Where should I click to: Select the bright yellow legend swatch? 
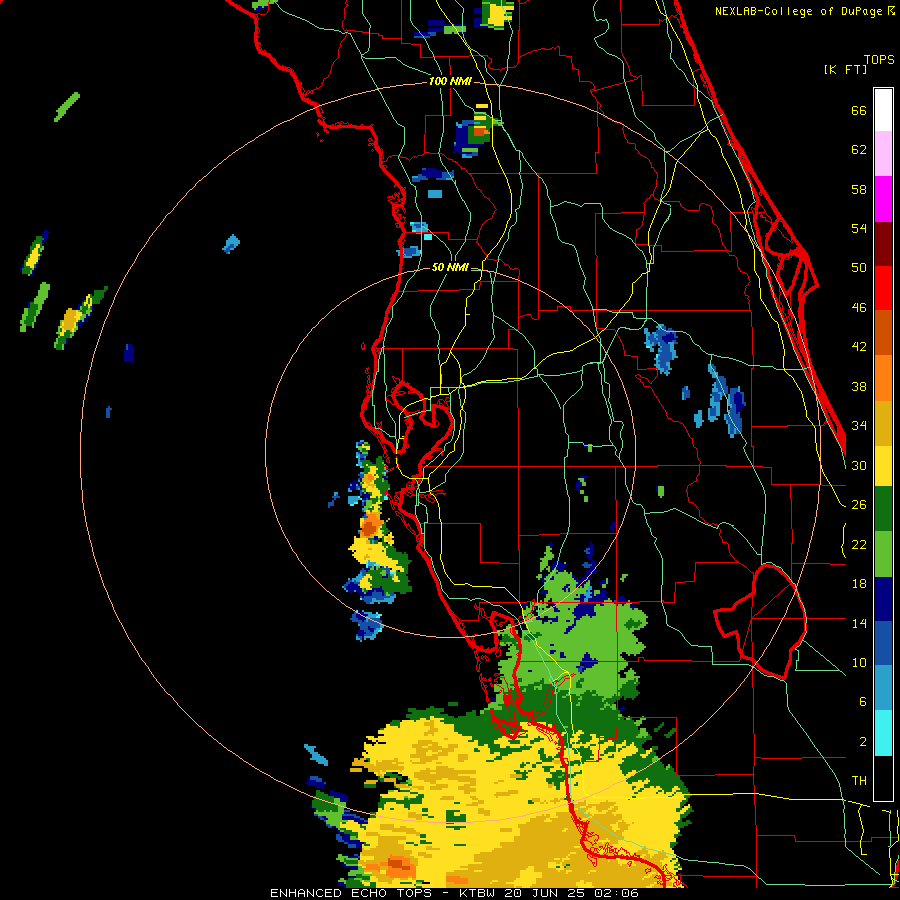[x=883, y=465]
